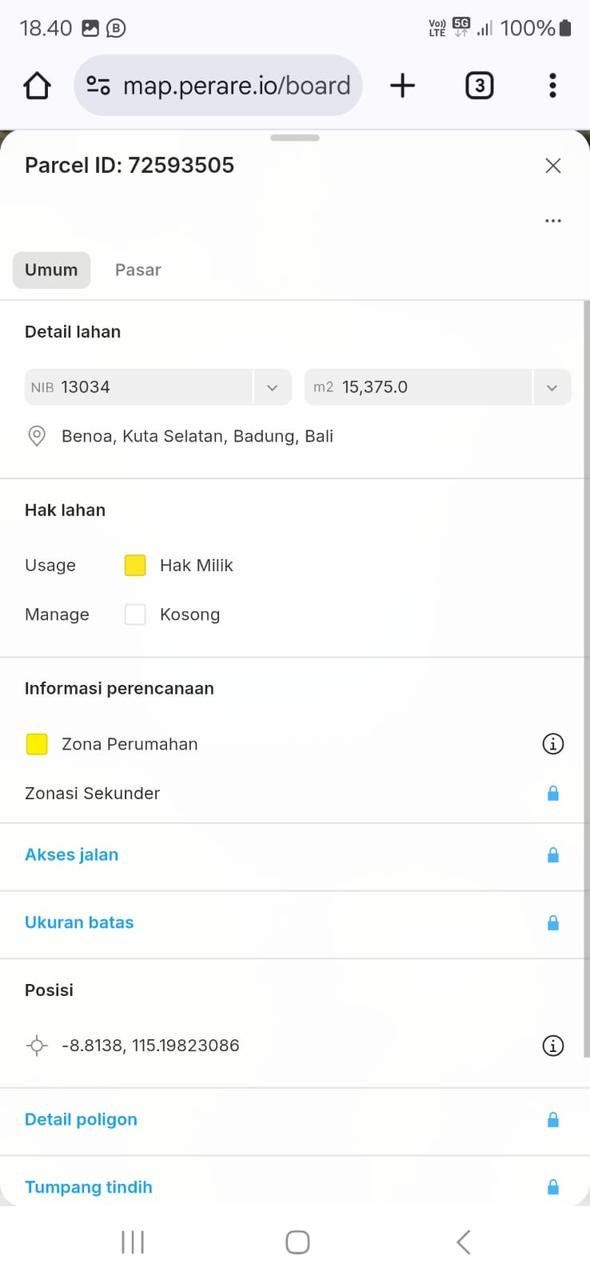Click the info icon beside the coordinates
This screenshot has height=1280, width=590.
(x=553, y=1046)
